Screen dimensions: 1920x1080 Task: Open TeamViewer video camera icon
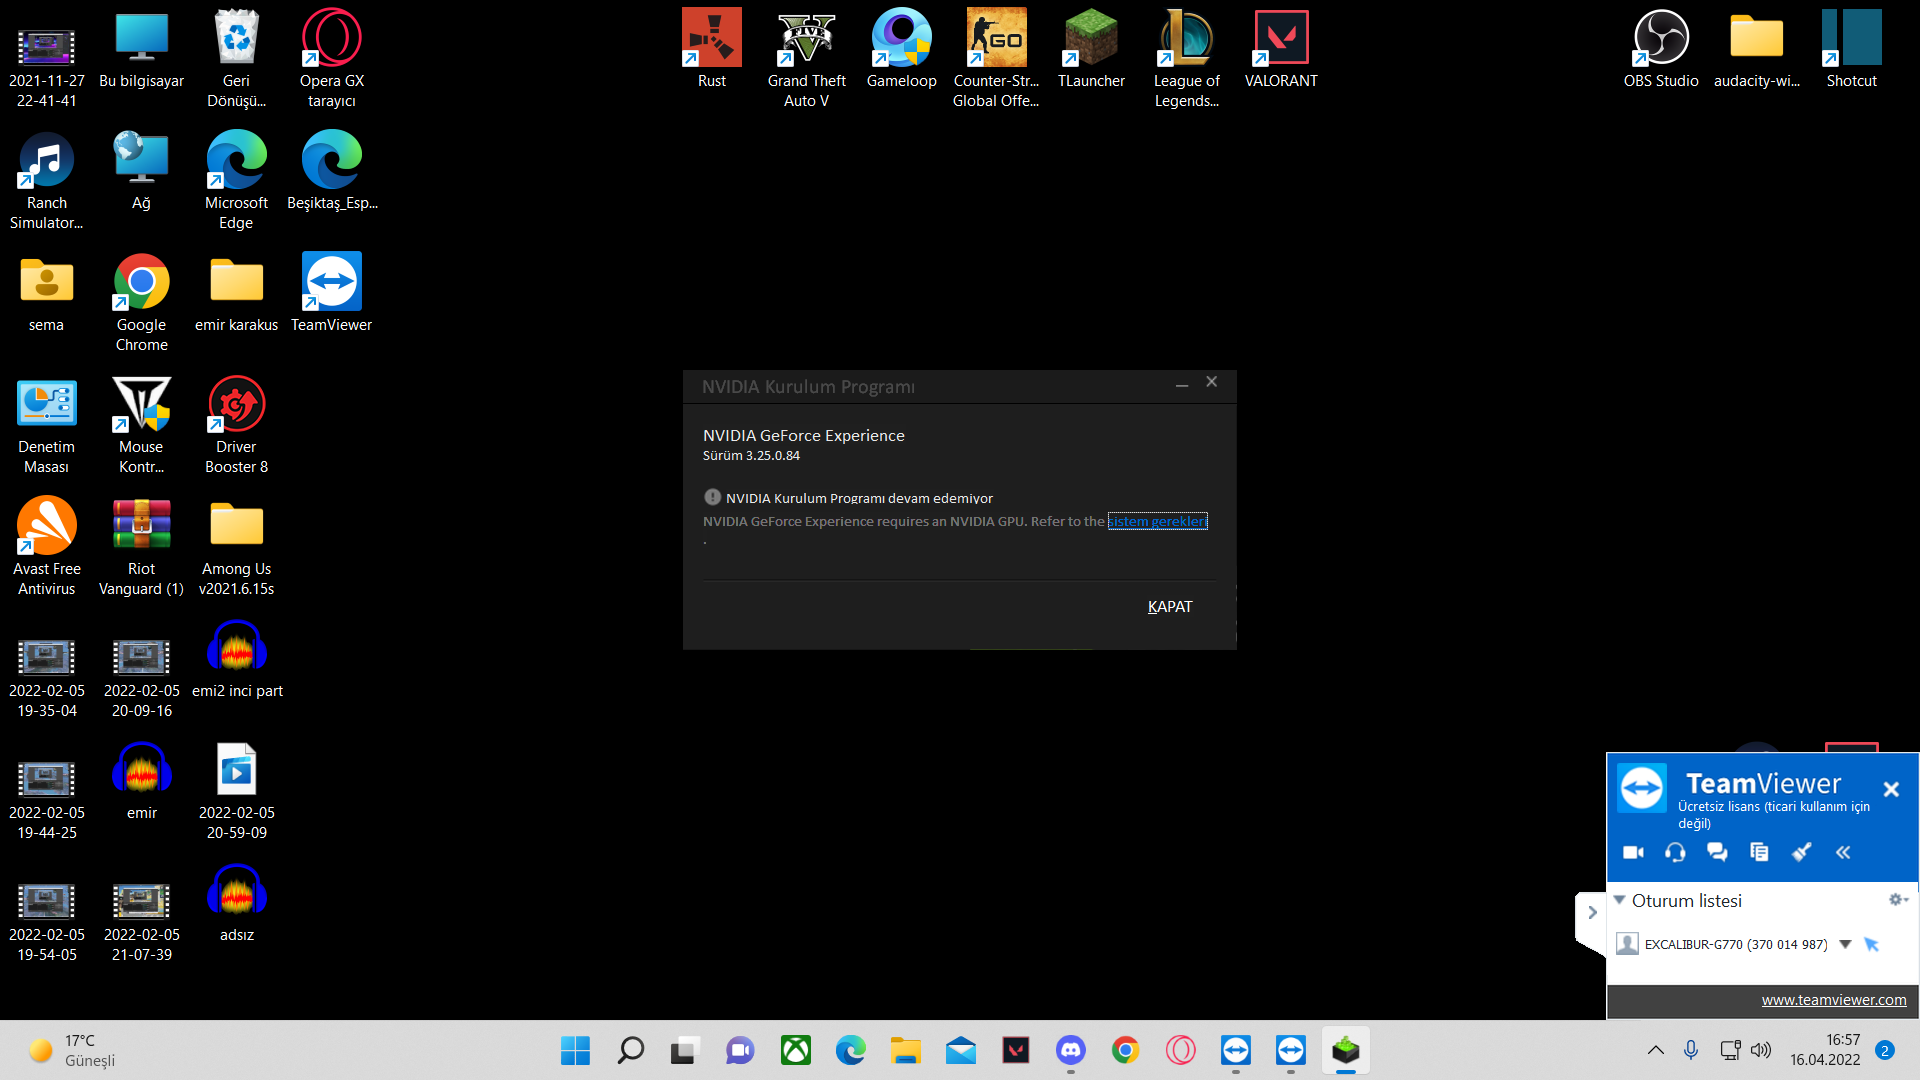click(x=1633, y=852)
